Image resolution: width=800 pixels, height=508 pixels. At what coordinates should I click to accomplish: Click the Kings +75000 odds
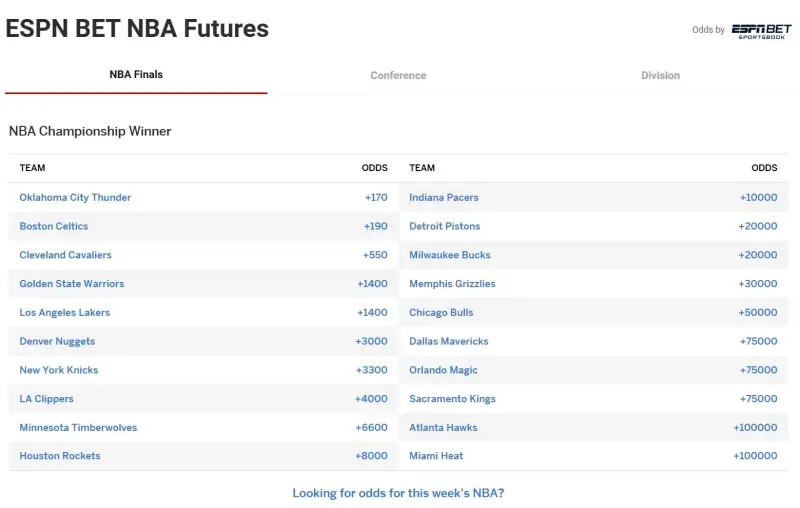(758, 399)
